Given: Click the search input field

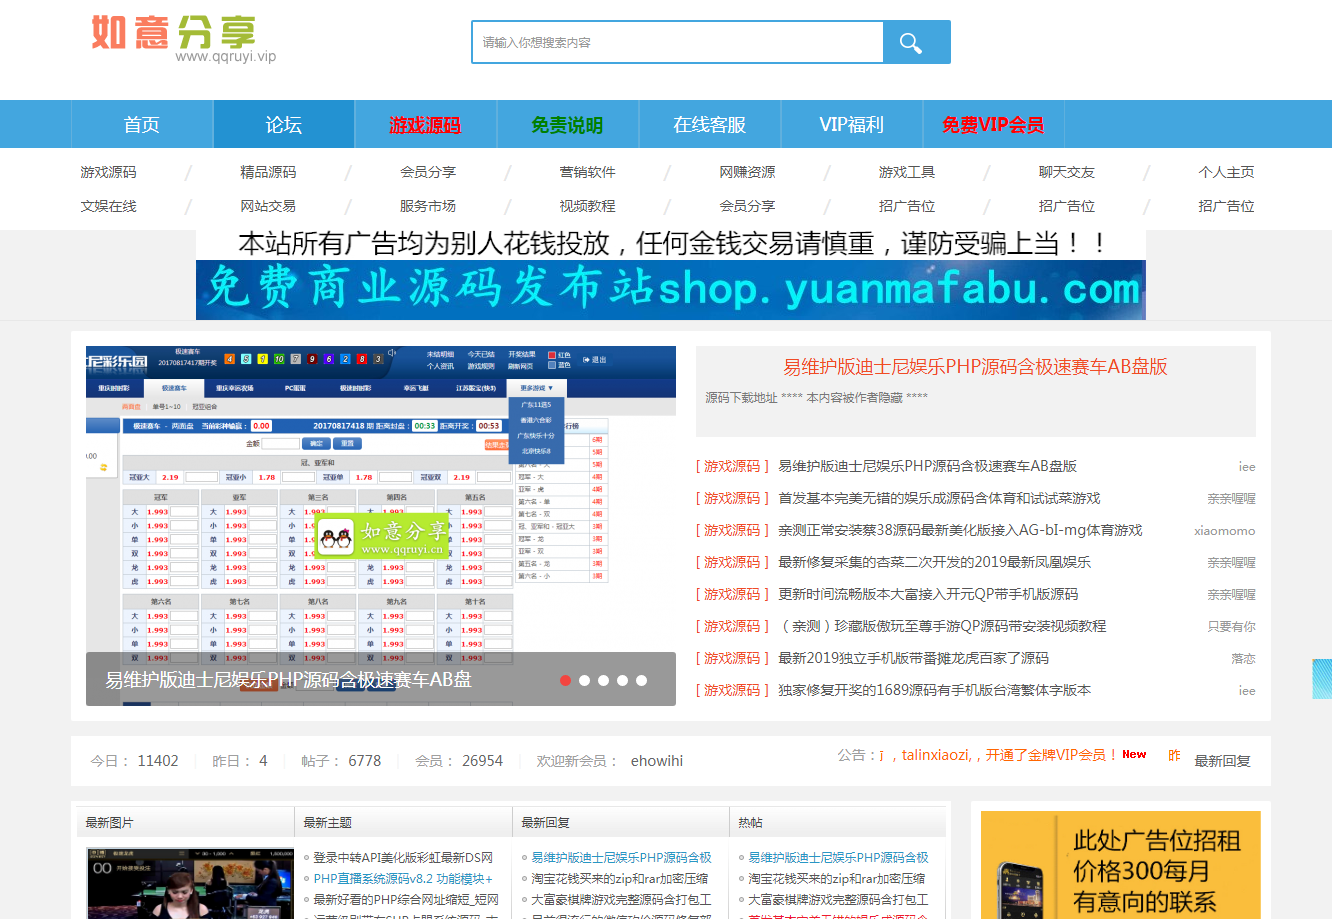Looking at the screenshot, I should (x=677, y=42).
